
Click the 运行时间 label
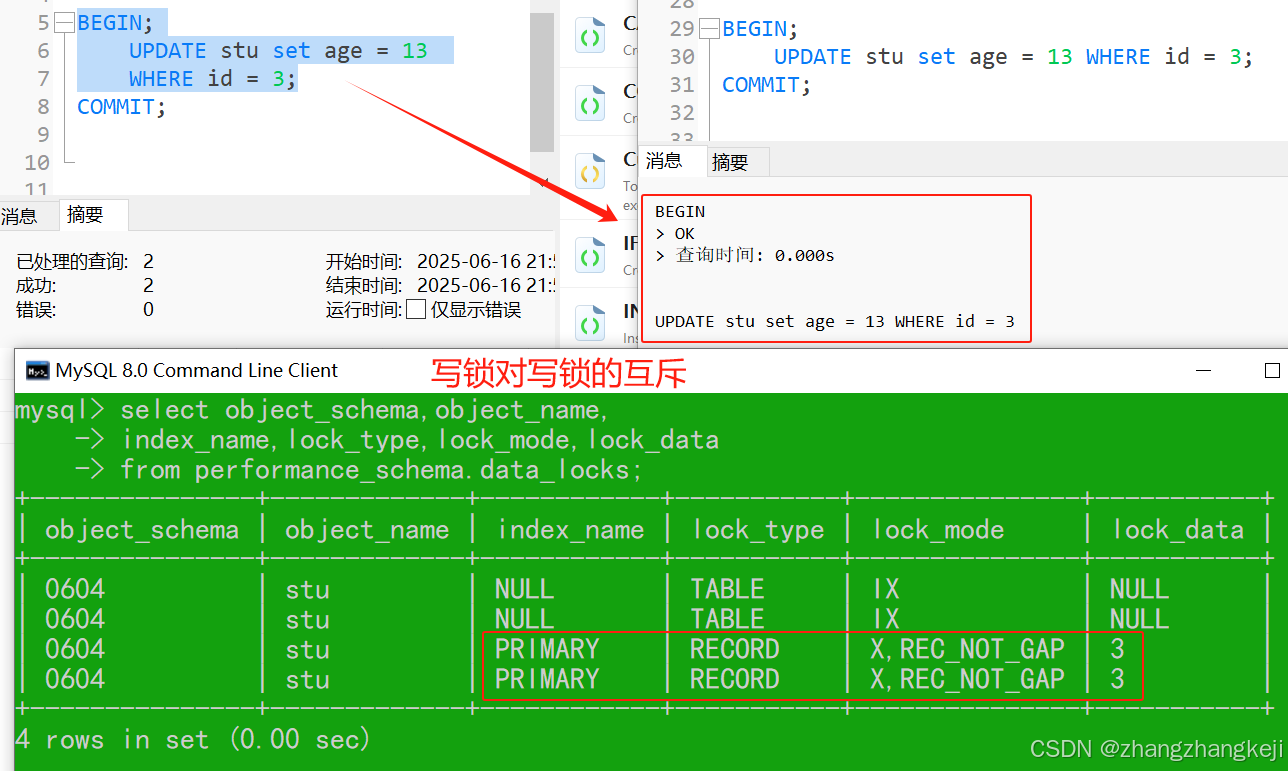coord(364,309)
